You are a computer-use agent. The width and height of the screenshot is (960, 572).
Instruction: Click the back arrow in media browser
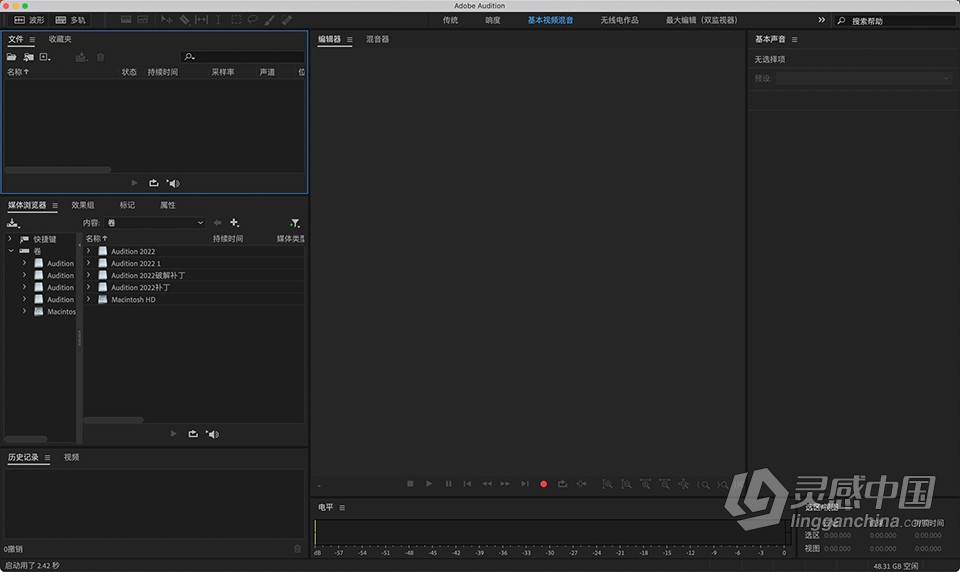coord(217,222)
